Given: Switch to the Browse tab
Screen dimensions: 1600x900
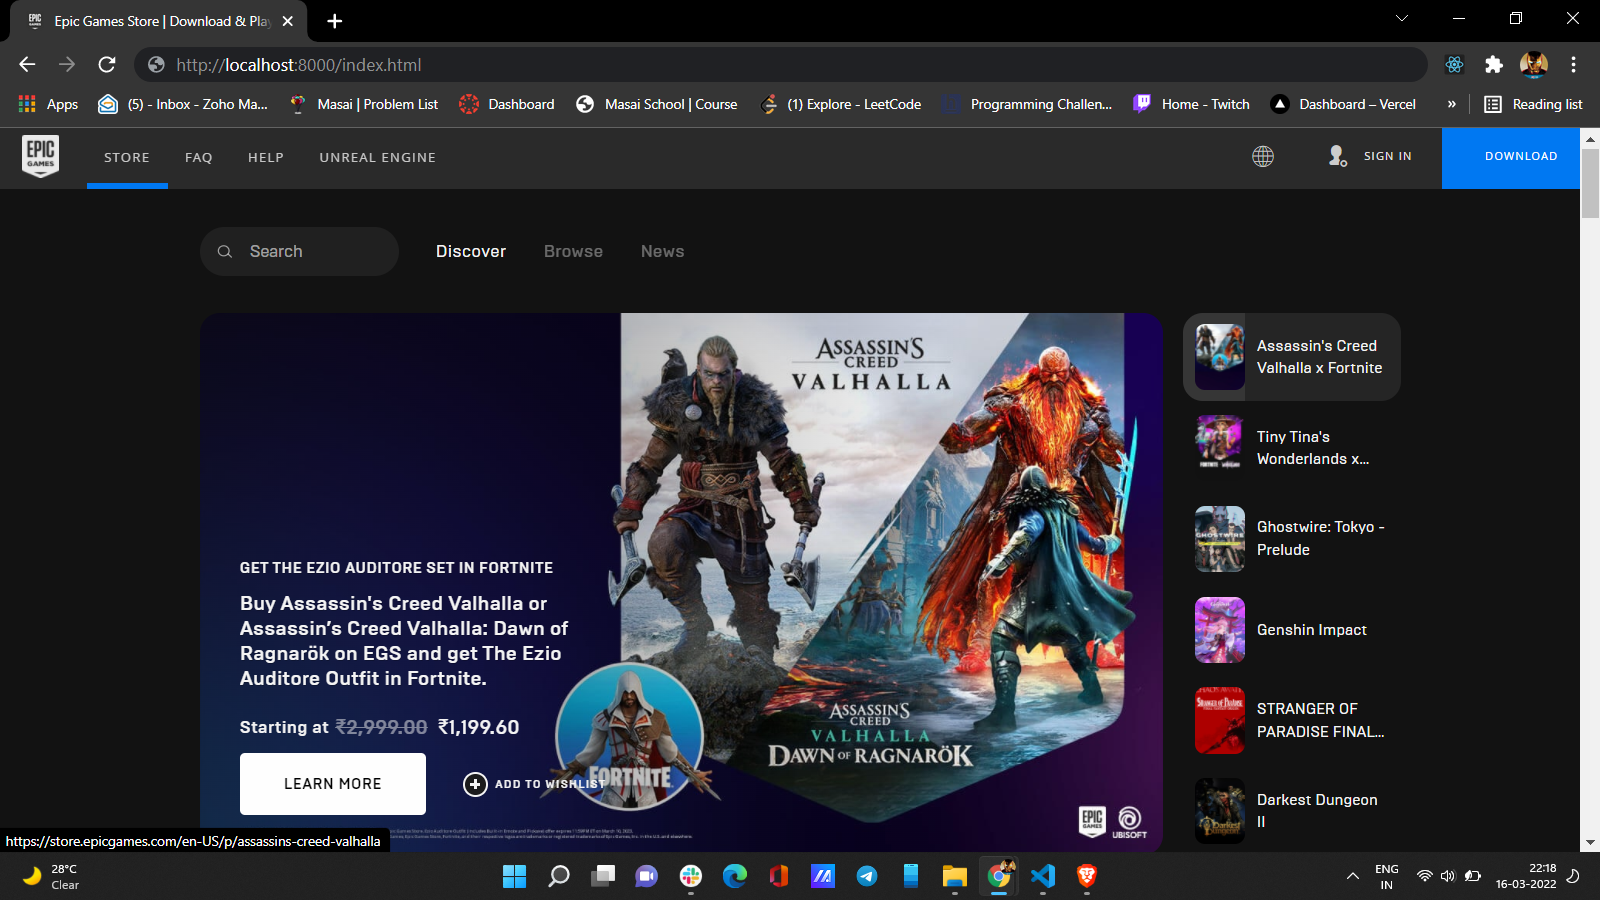Looking at the screenshot, I should pos(573,251).
